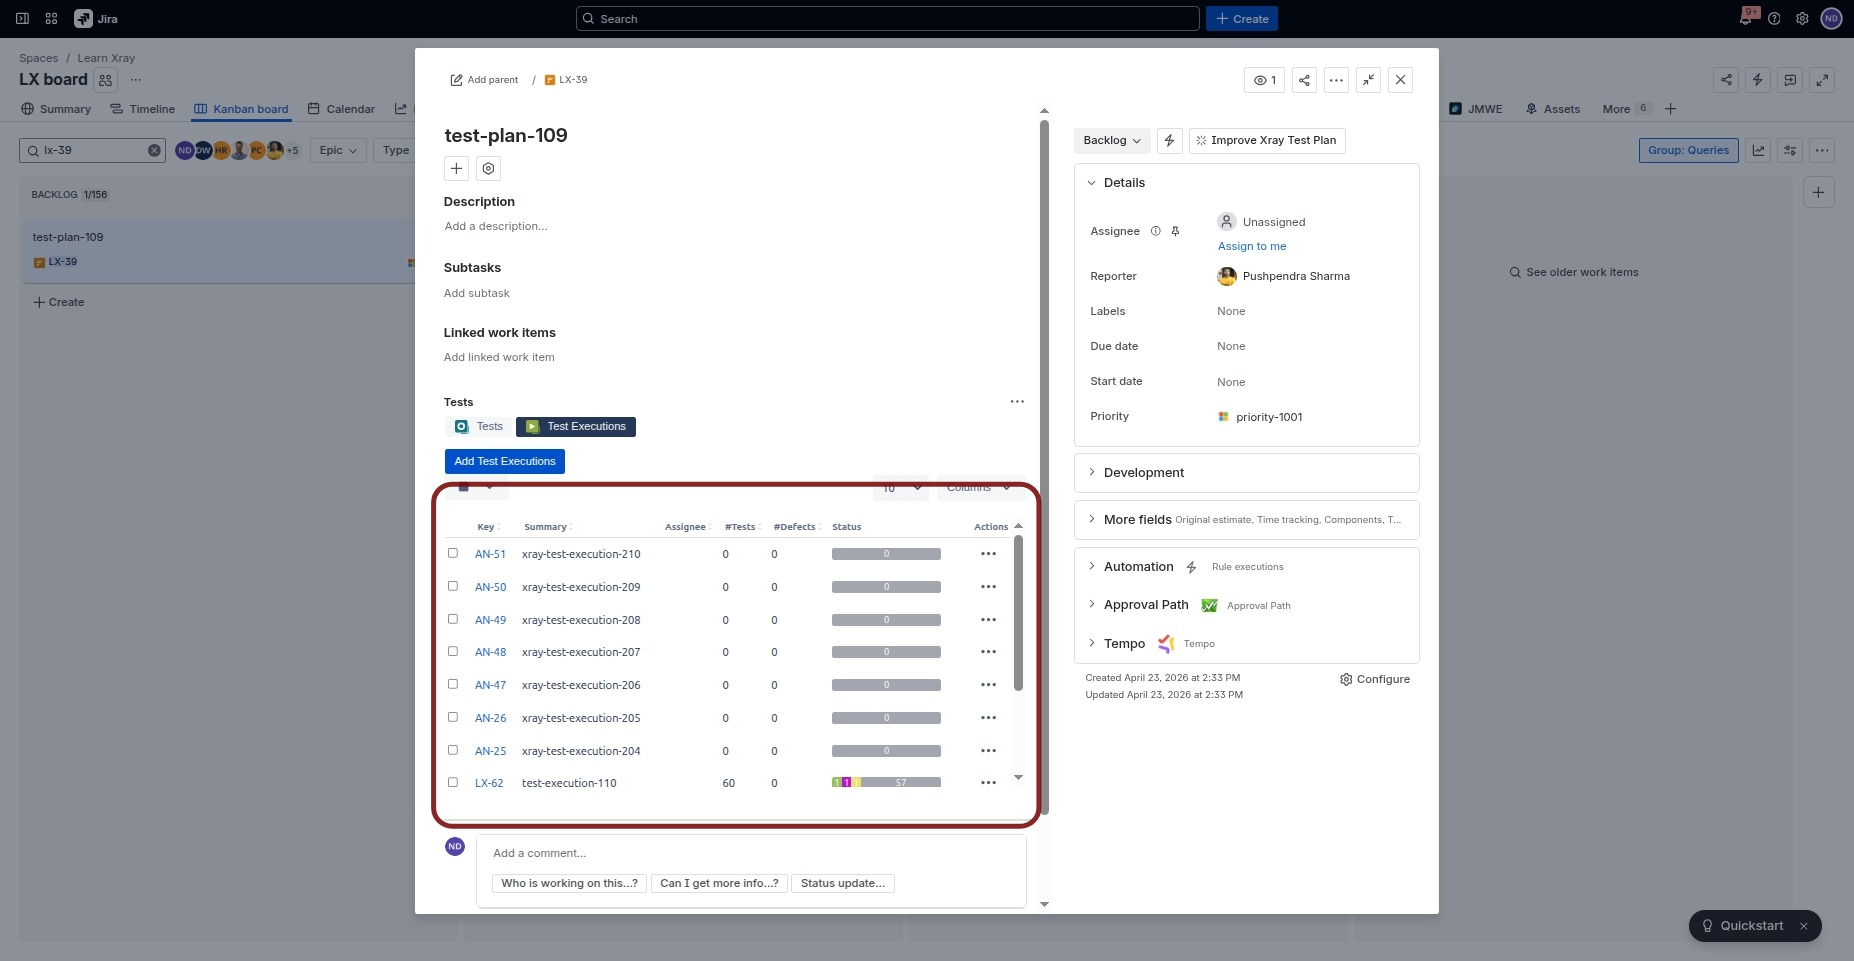Open the Jira app switcher grid icon
1854x961 pixels.
click(x=52, y=18)
